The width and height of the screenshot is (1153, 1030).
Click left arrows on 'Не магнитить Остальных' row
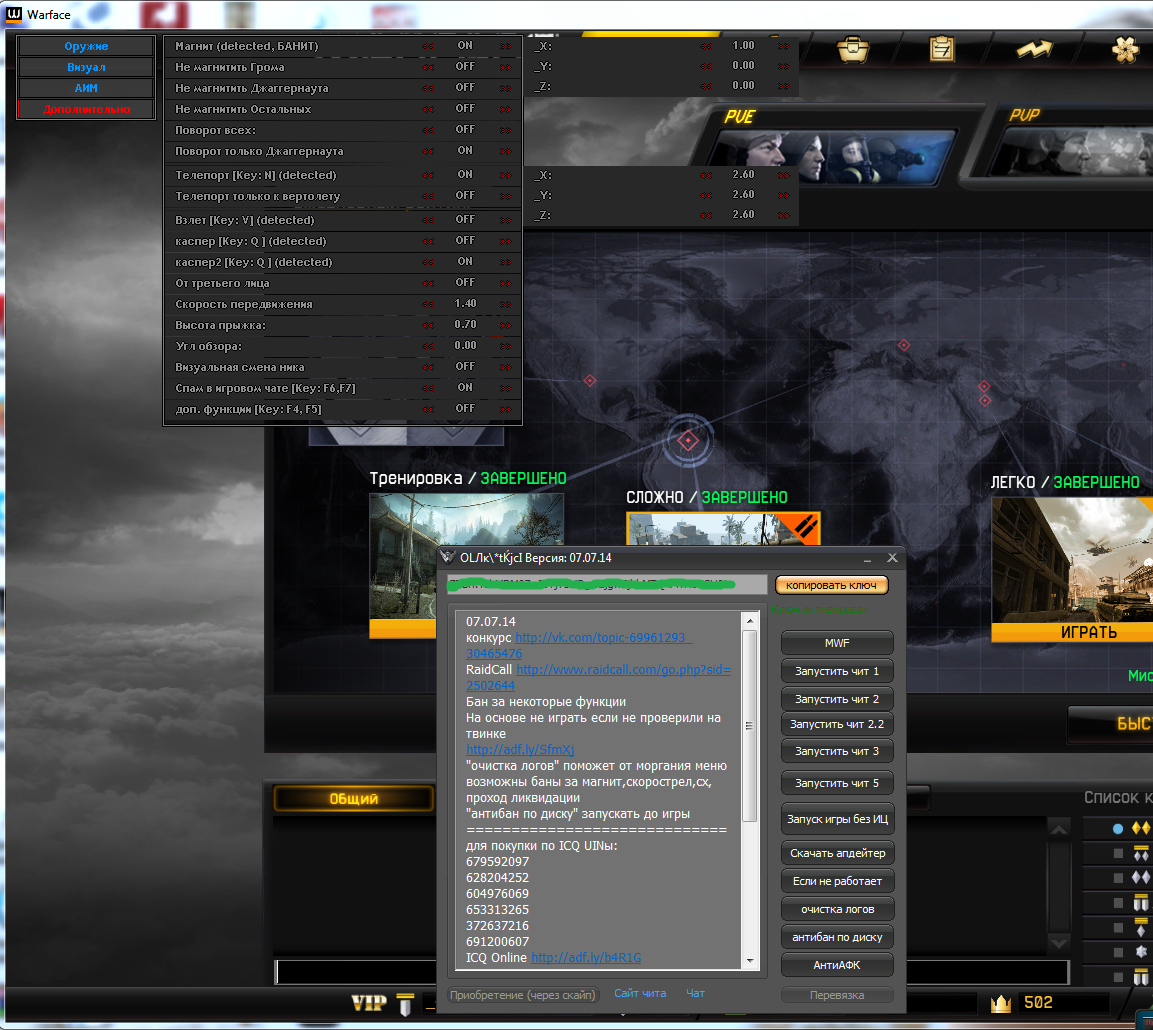428,109
